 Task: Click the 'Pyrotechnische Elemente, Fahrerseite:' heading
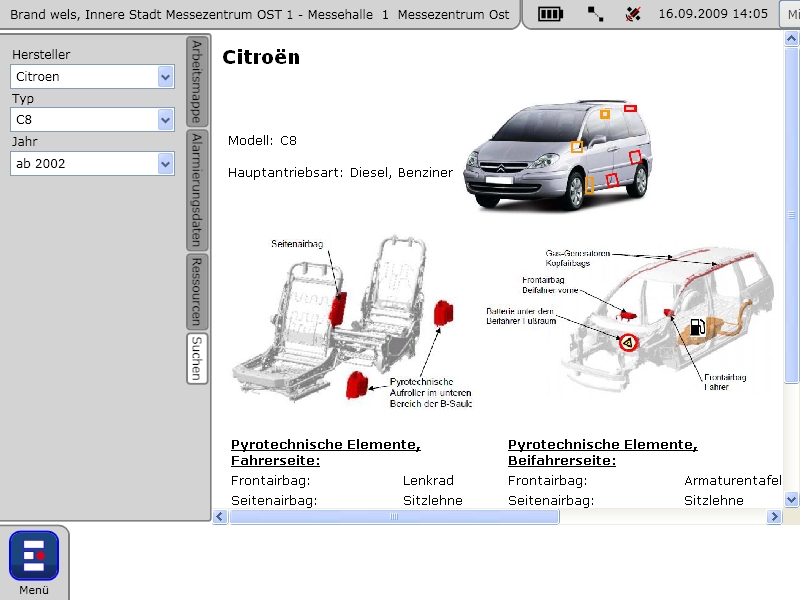coord(326,453)
